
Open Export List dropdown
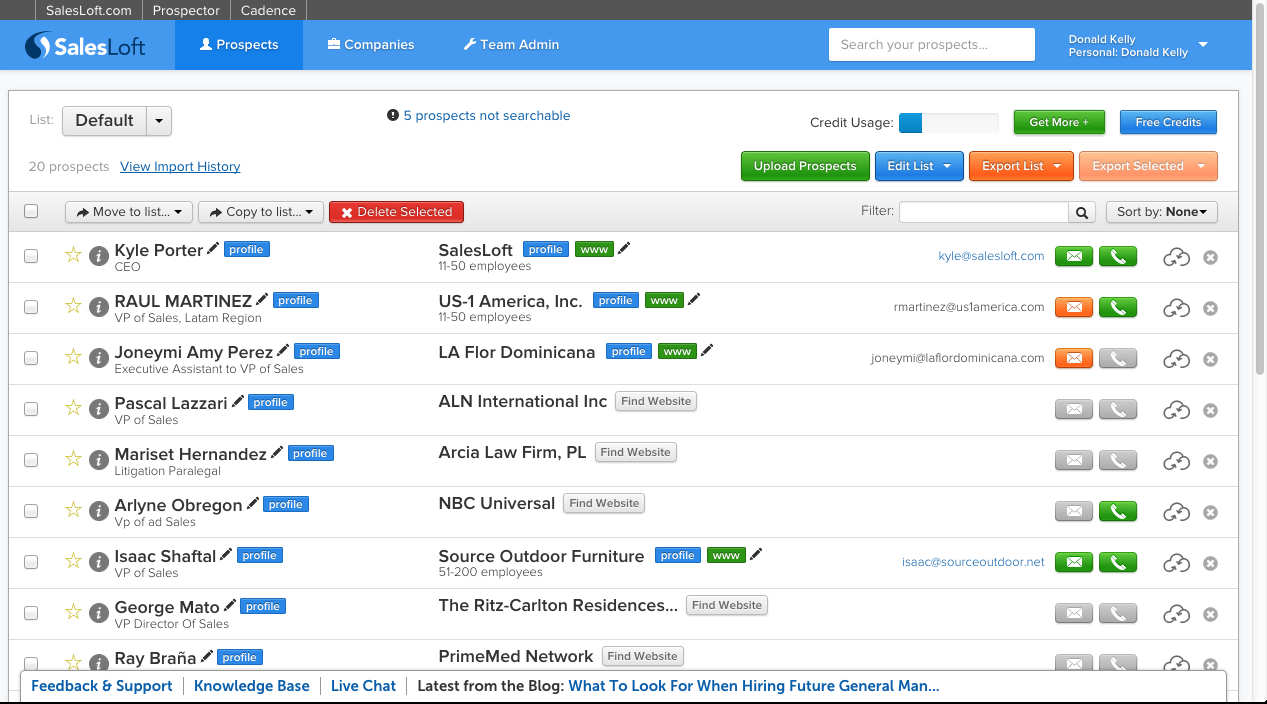[x=1021, y=166]
